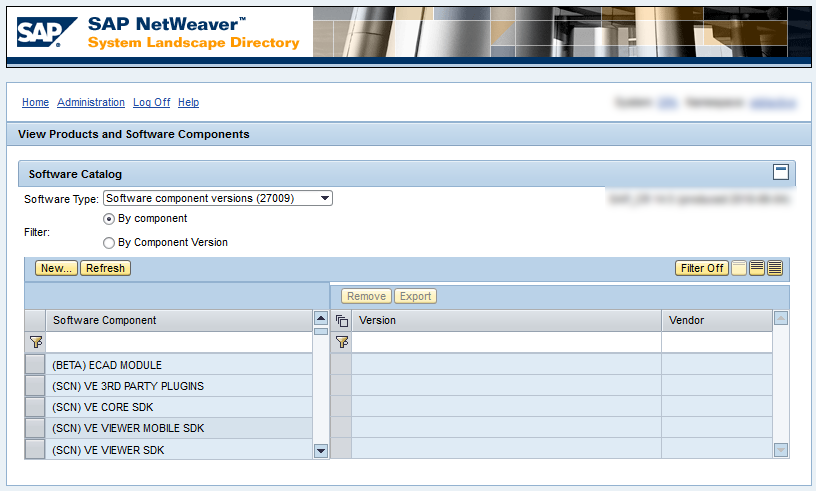Image resolution: width=816 pixels, height=491 pixels.
Task: Open the Administration menu link
Action: point(91,102)
